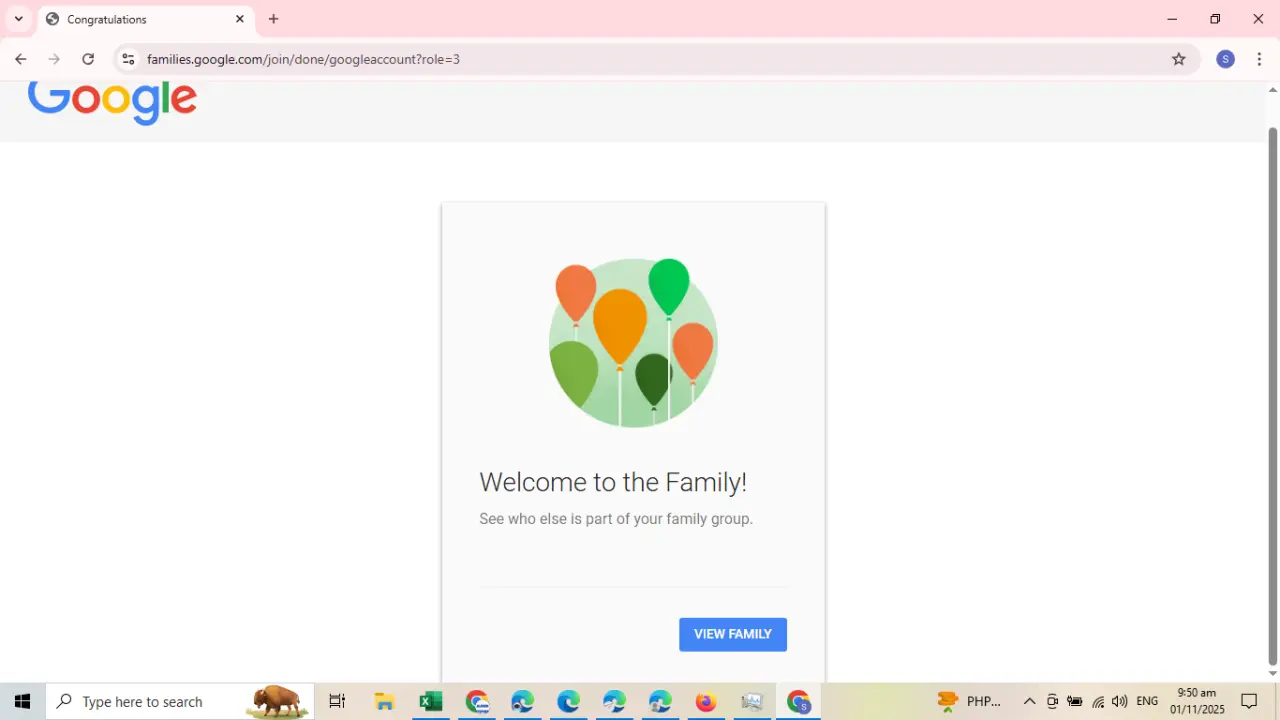
Task: Close the Congratulations tab
Action: [x=240, y=19]
